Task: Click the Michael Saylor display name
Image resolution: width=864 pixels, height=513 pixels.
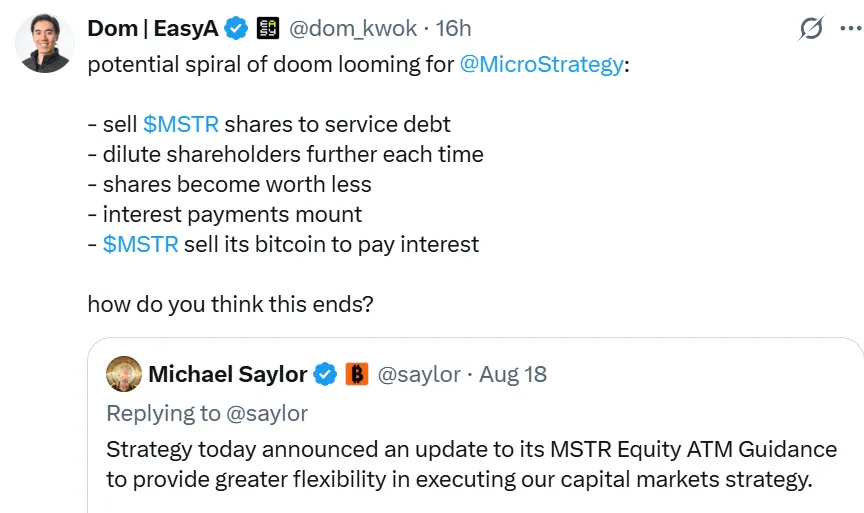Action: tap(228, 375)
